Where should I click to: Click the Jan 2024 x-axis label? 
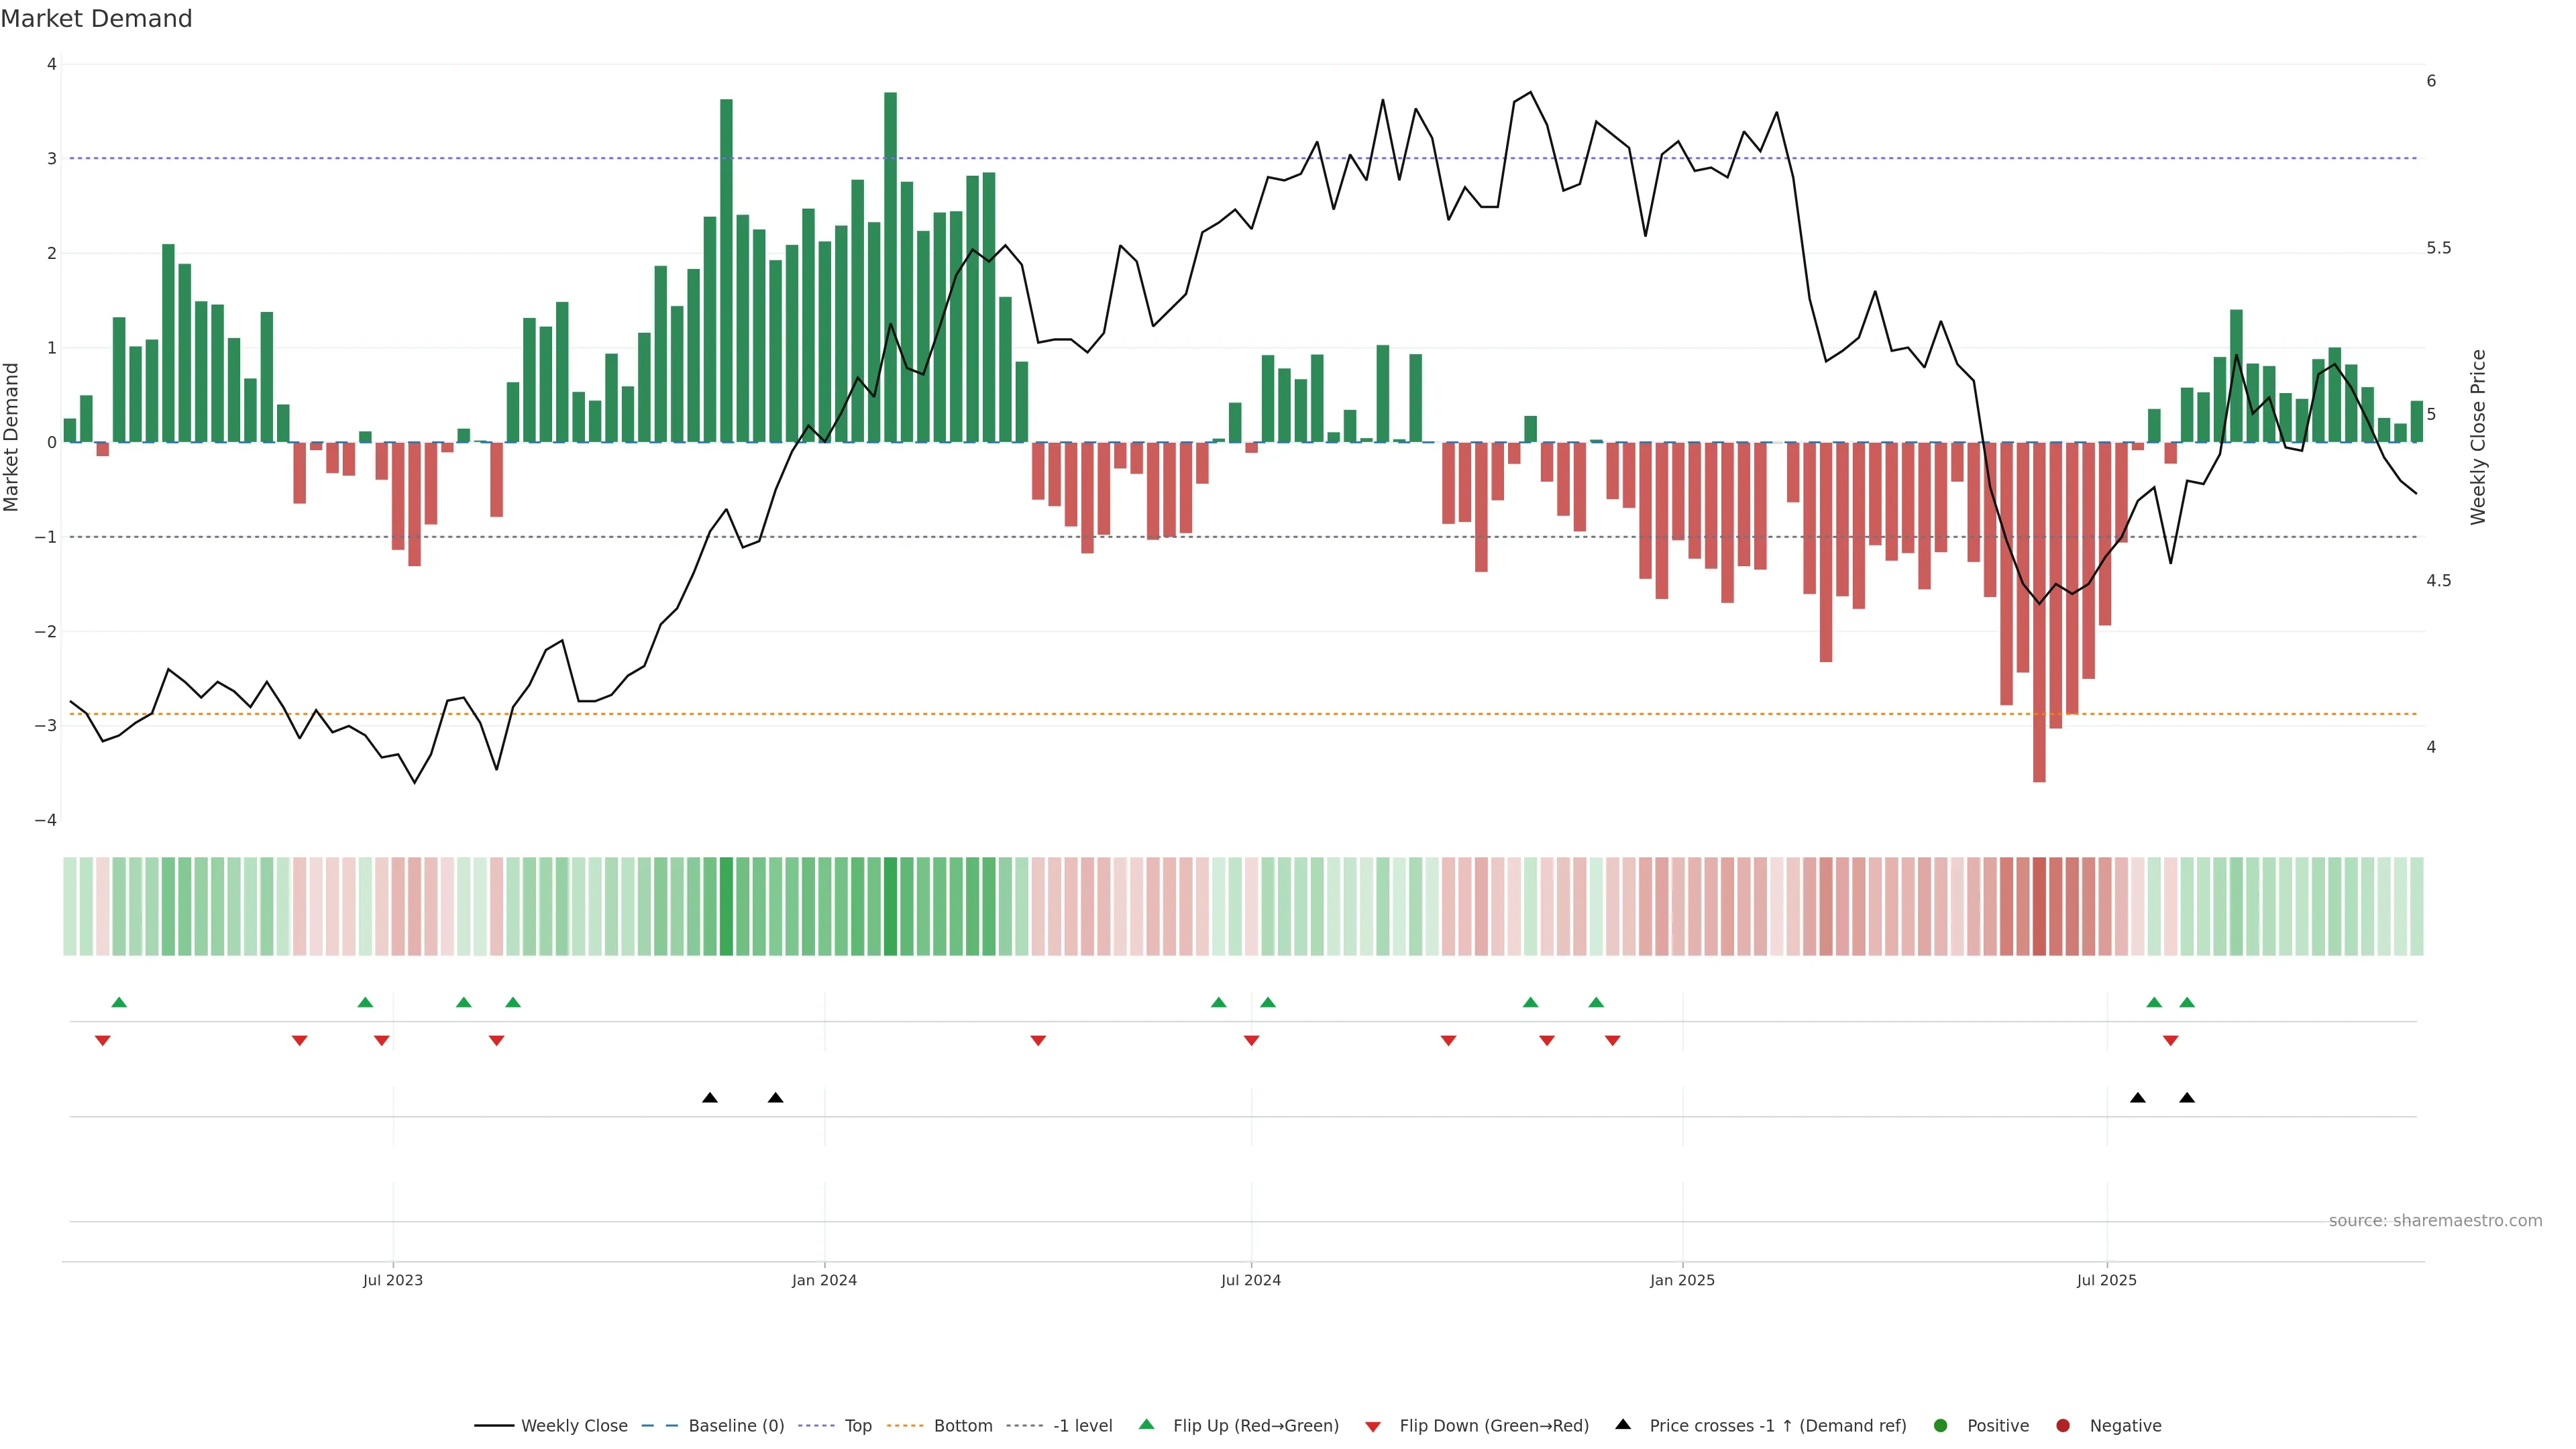pos(824,1280)
